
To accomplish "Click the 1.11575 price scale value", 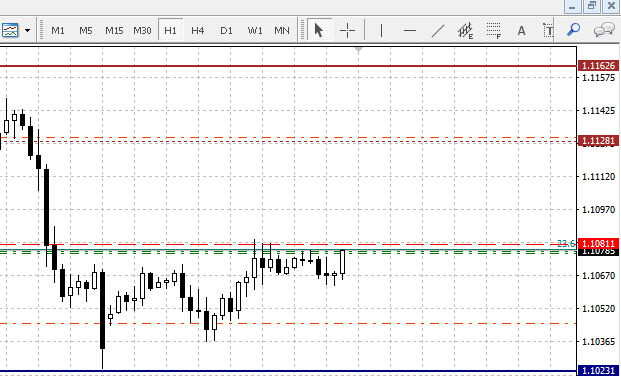I will (x=598, y=77).
